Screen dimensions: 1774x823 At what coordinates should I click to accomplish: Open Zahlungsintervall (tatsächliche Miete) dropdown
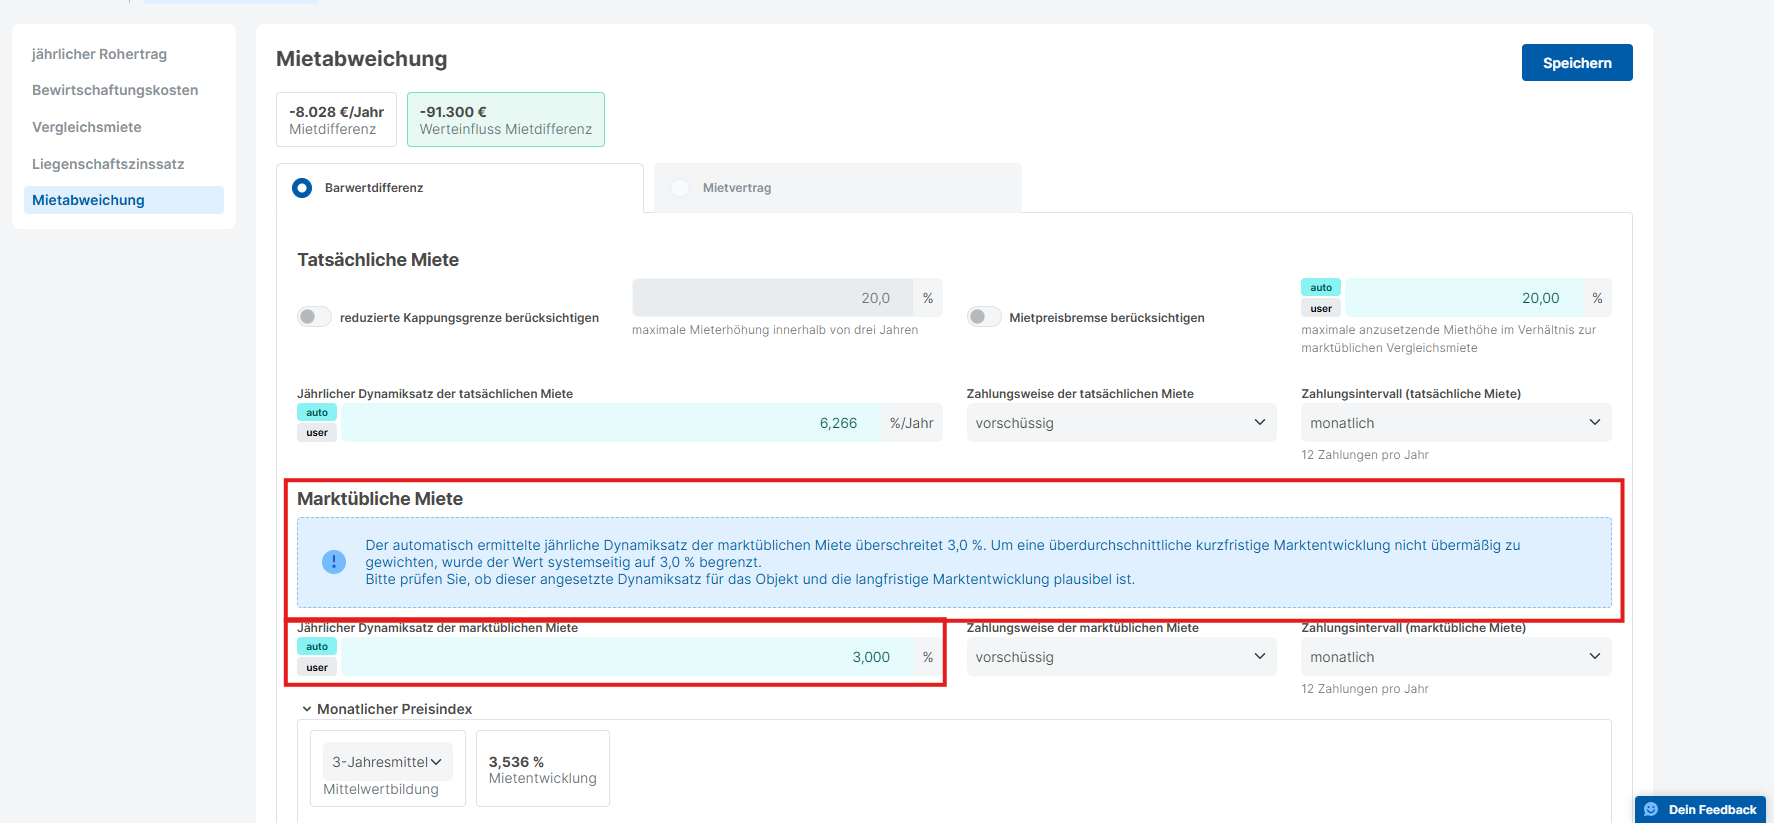1455,423
